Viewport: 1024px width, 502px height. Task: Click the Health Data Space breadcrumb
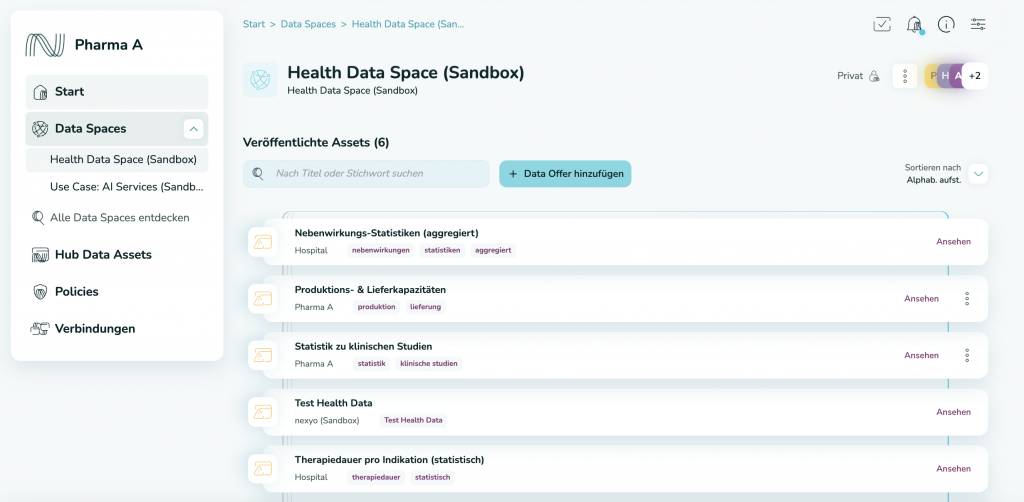pyautogui.click(x=408, y=24)
